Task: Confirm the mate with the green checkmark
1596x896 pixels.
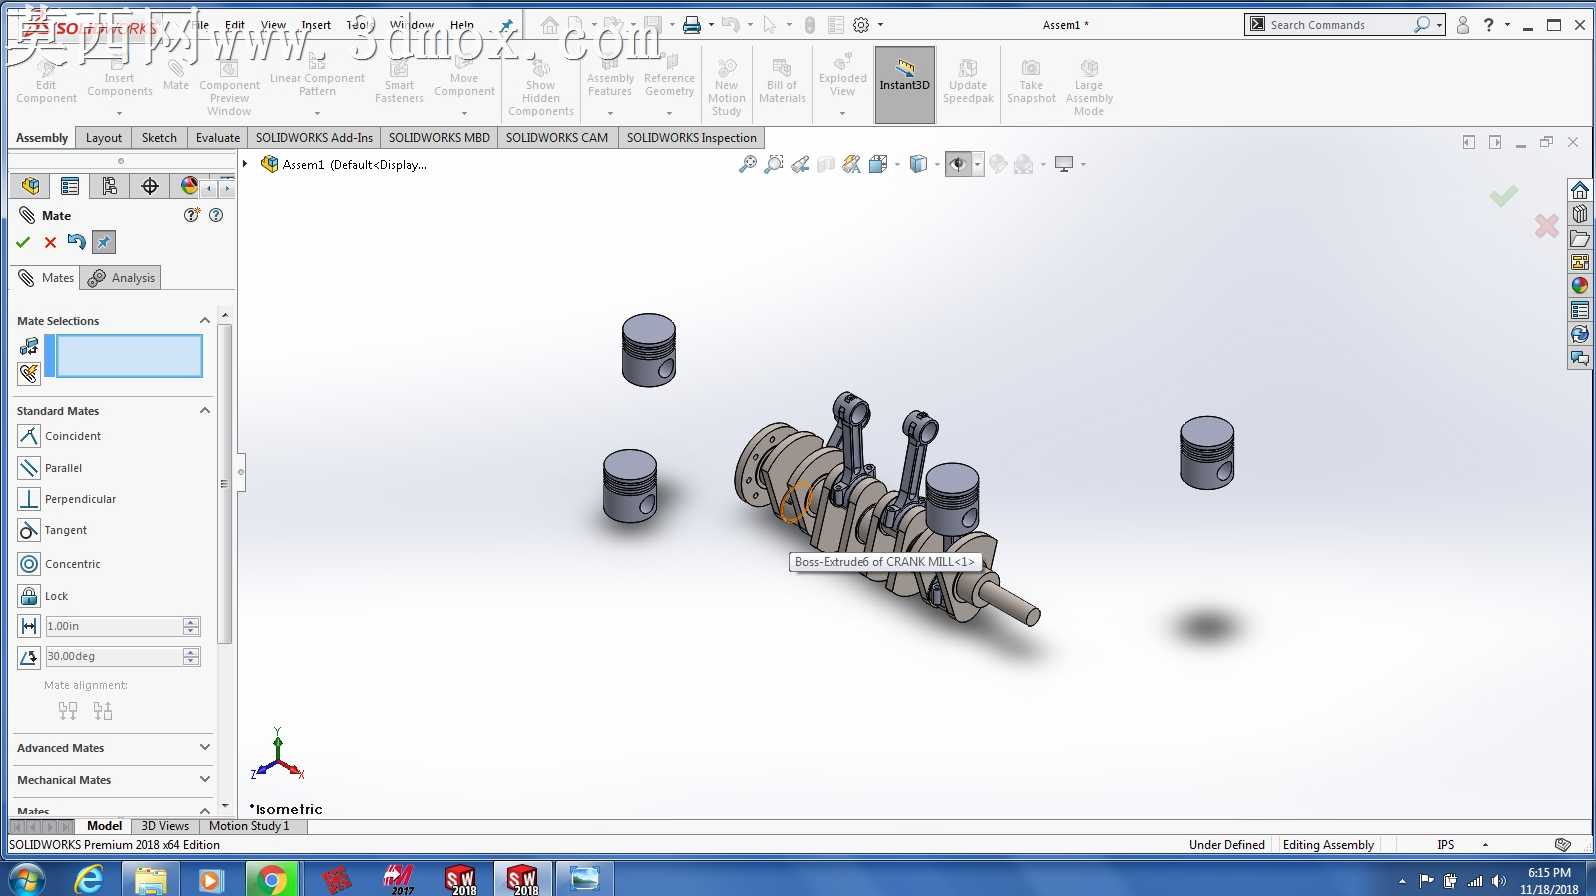Action: pyautogui.click(x=23, y=242)
